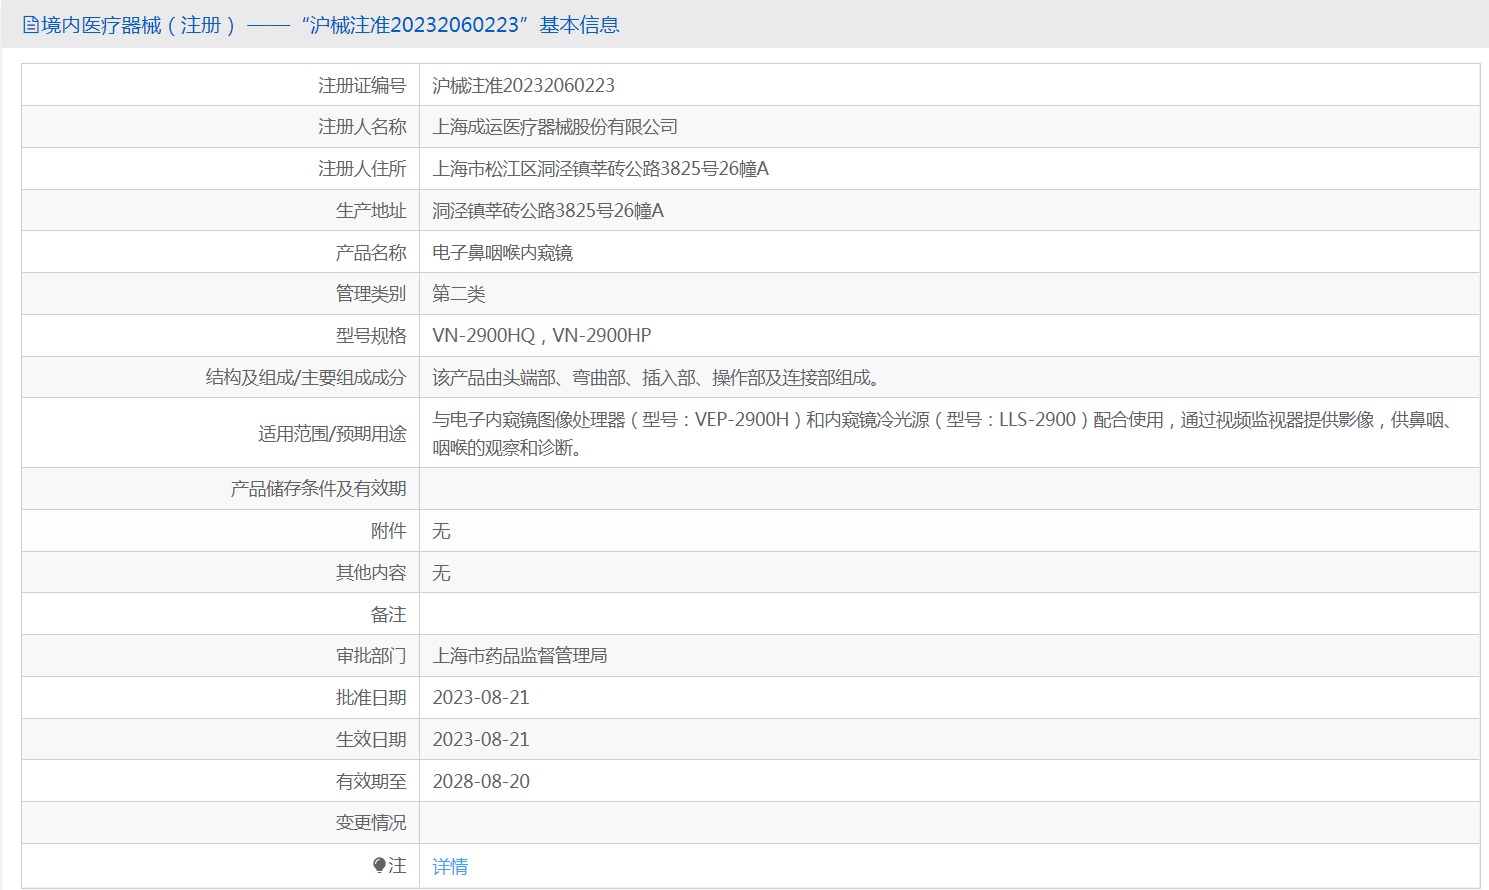Click the 其他内容 row label
Viewport: 1489px width, 890px height.
click(x=371, y=573)
